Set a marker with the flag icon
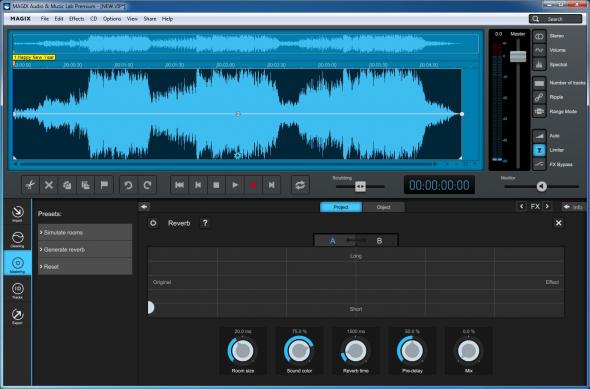This screenshot has width=590, height=389. tap(104, 185)
